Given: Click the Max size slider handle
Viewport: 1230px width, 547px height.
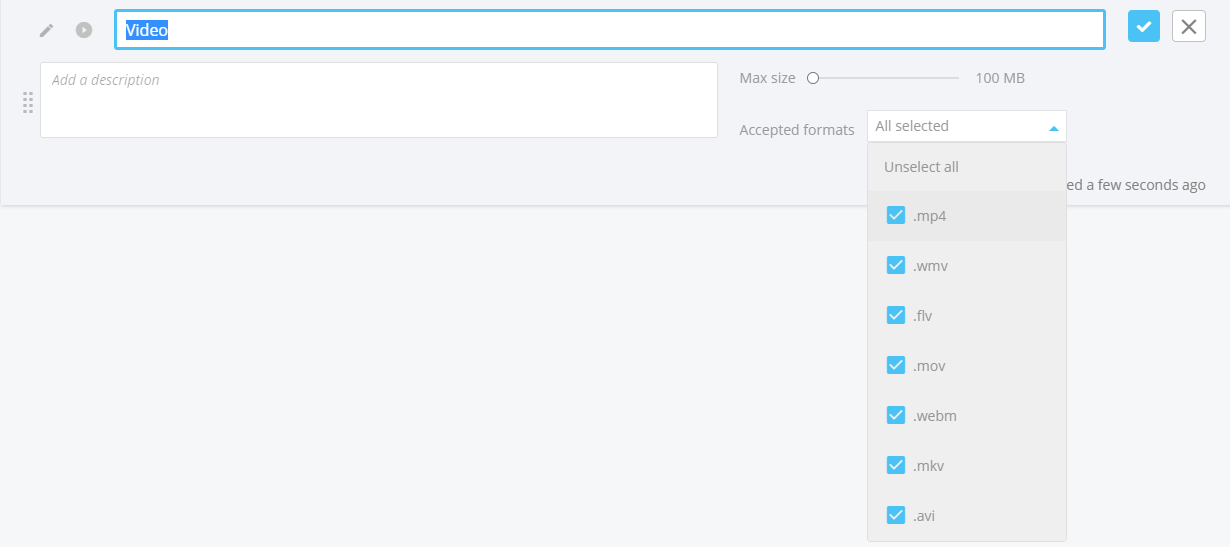Looking at the screenshot, I should (x=813, y=78).
